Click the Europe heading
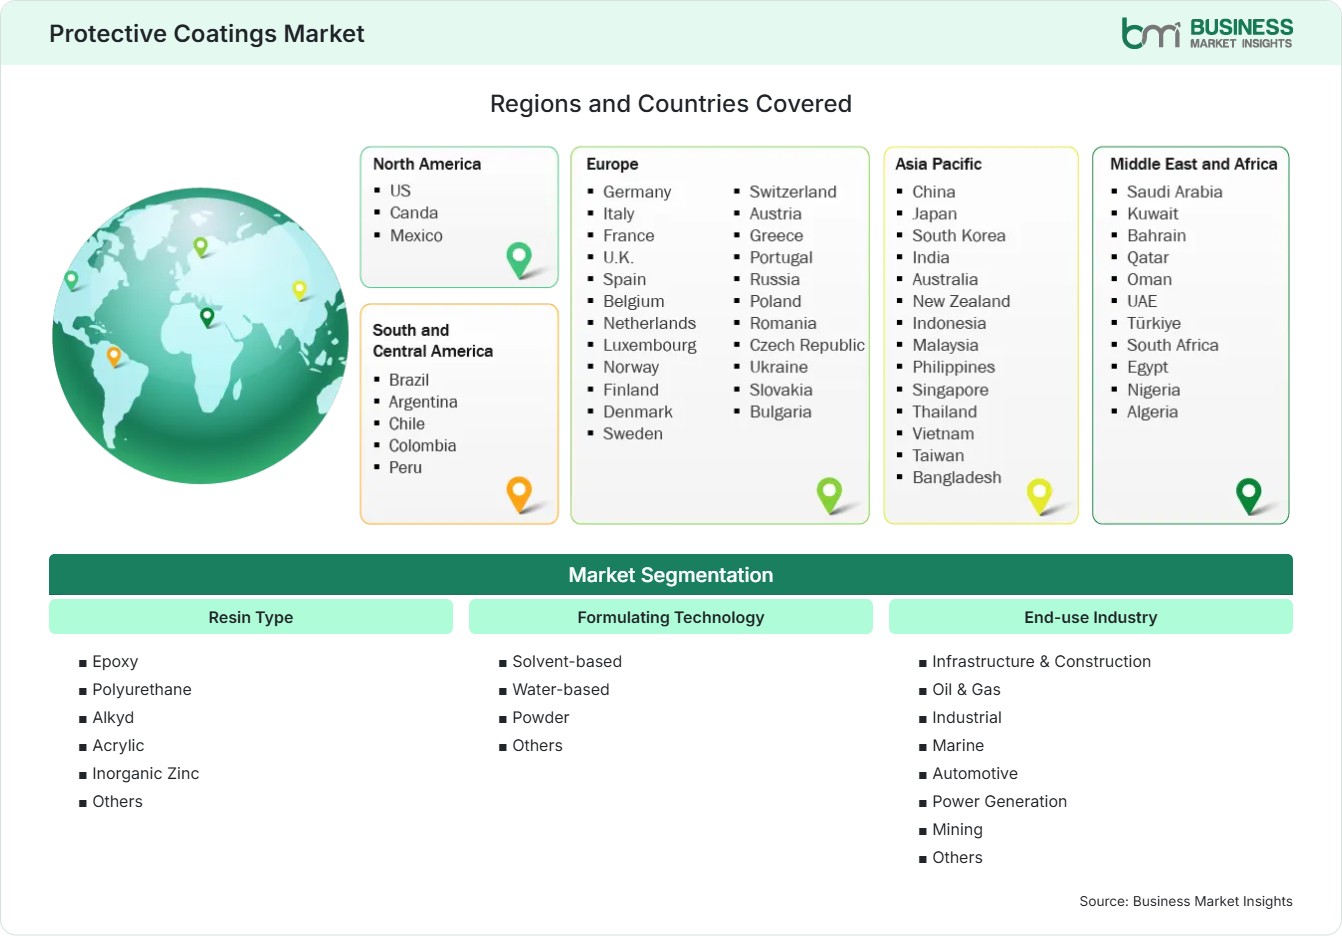Image resolution: width=1342 pixels, height=936 pixels. (612, 164)
